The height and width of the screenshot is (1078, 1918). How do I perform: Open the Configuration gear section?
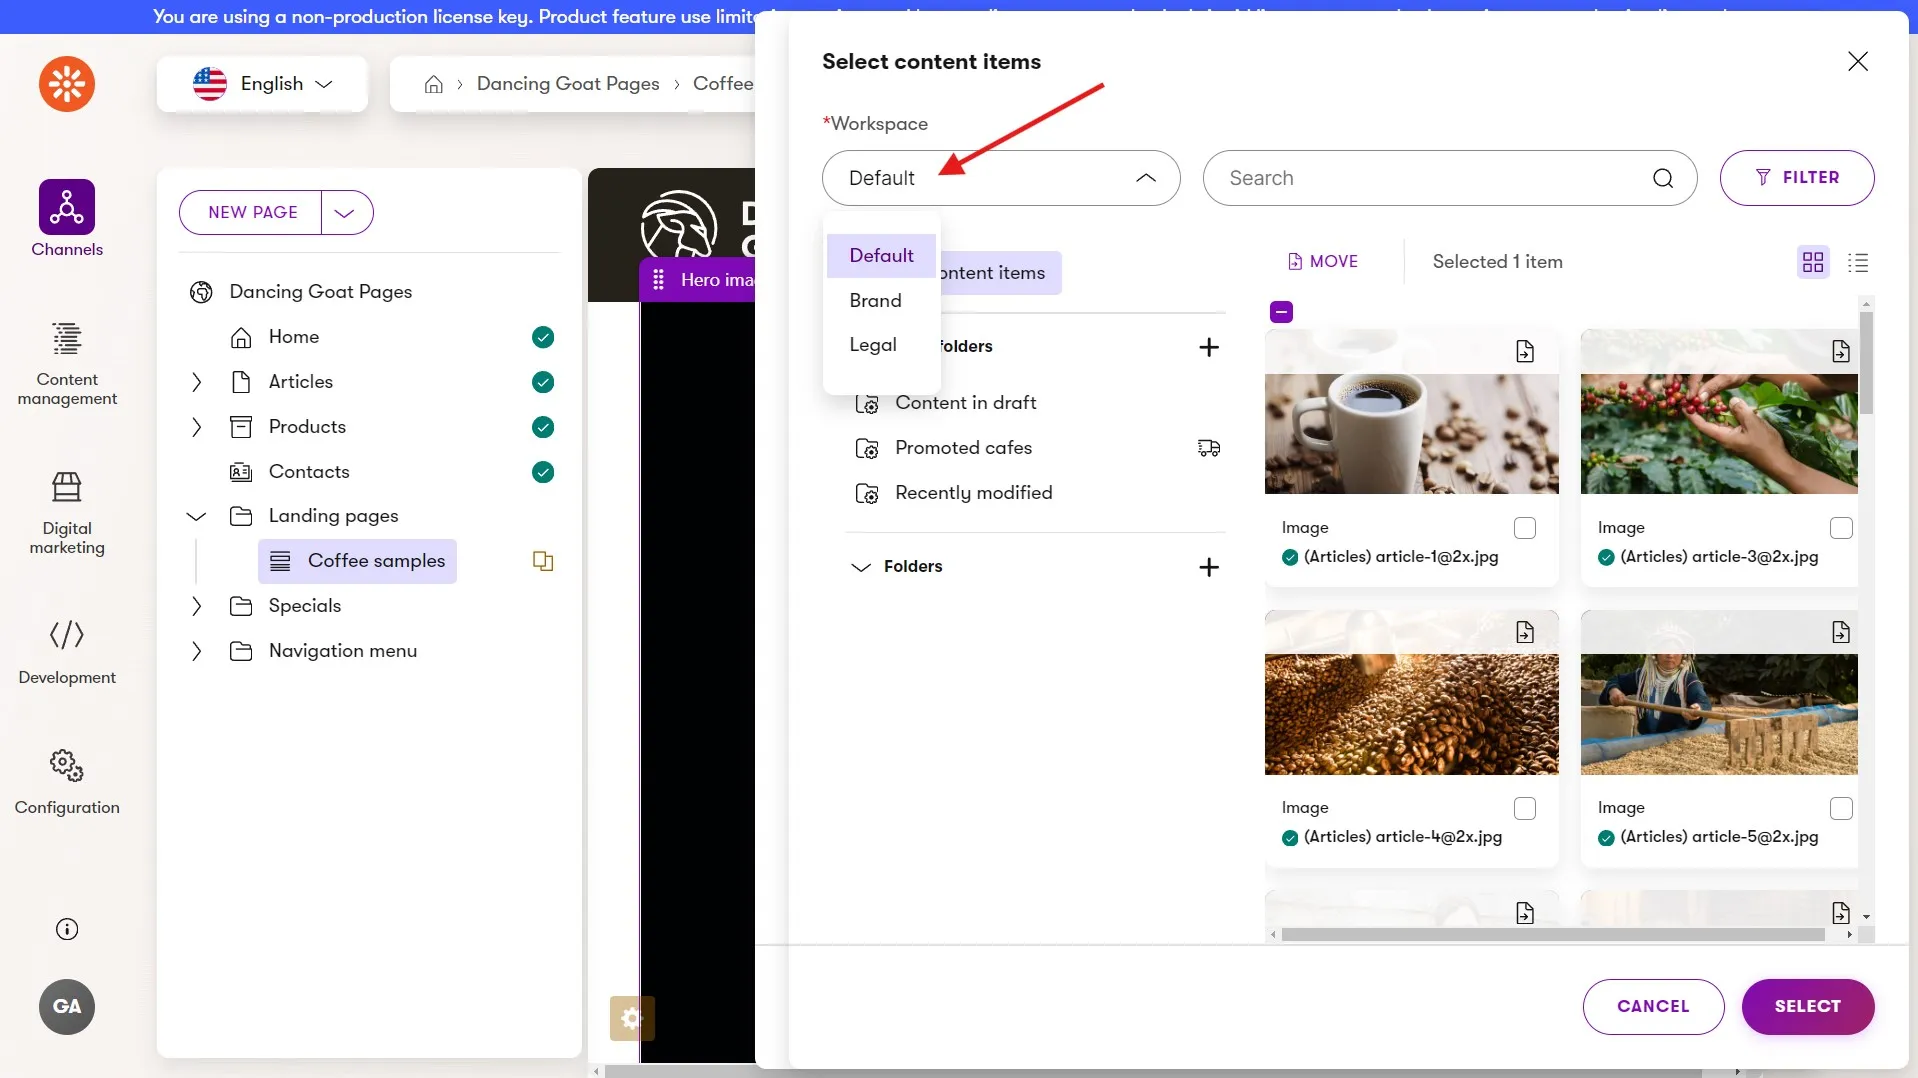pyautogui.click(x=67, y=782)
